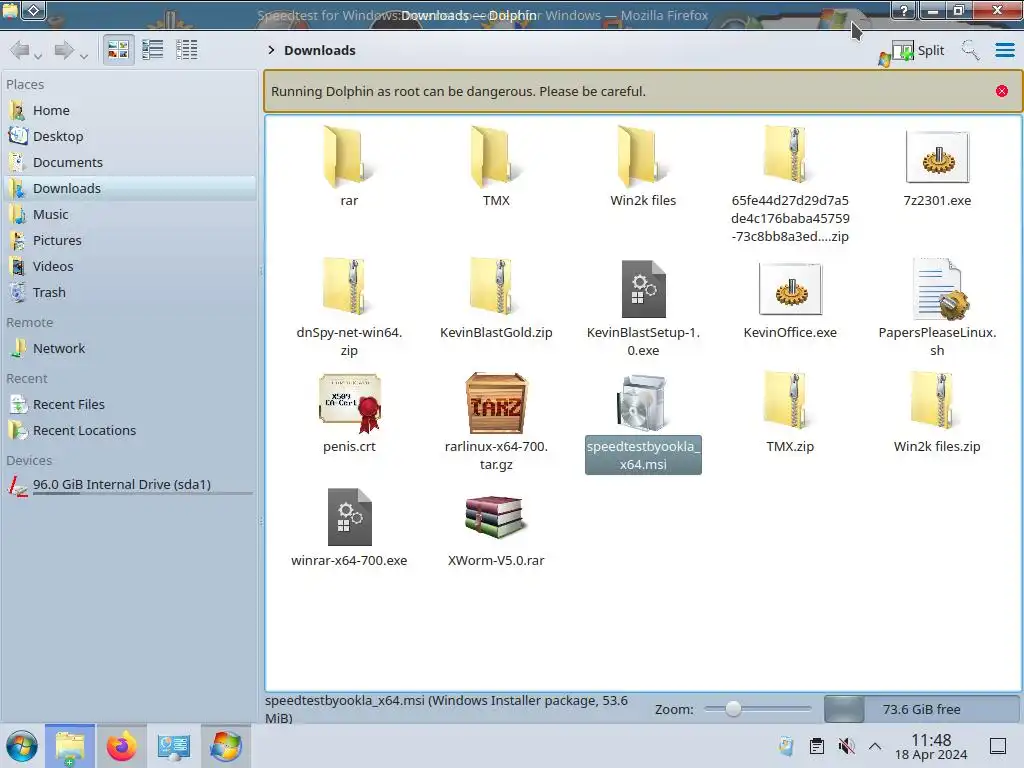Select Downloads in Places panel
This screenshot has width=1024, height=768.
pos(129,188)
